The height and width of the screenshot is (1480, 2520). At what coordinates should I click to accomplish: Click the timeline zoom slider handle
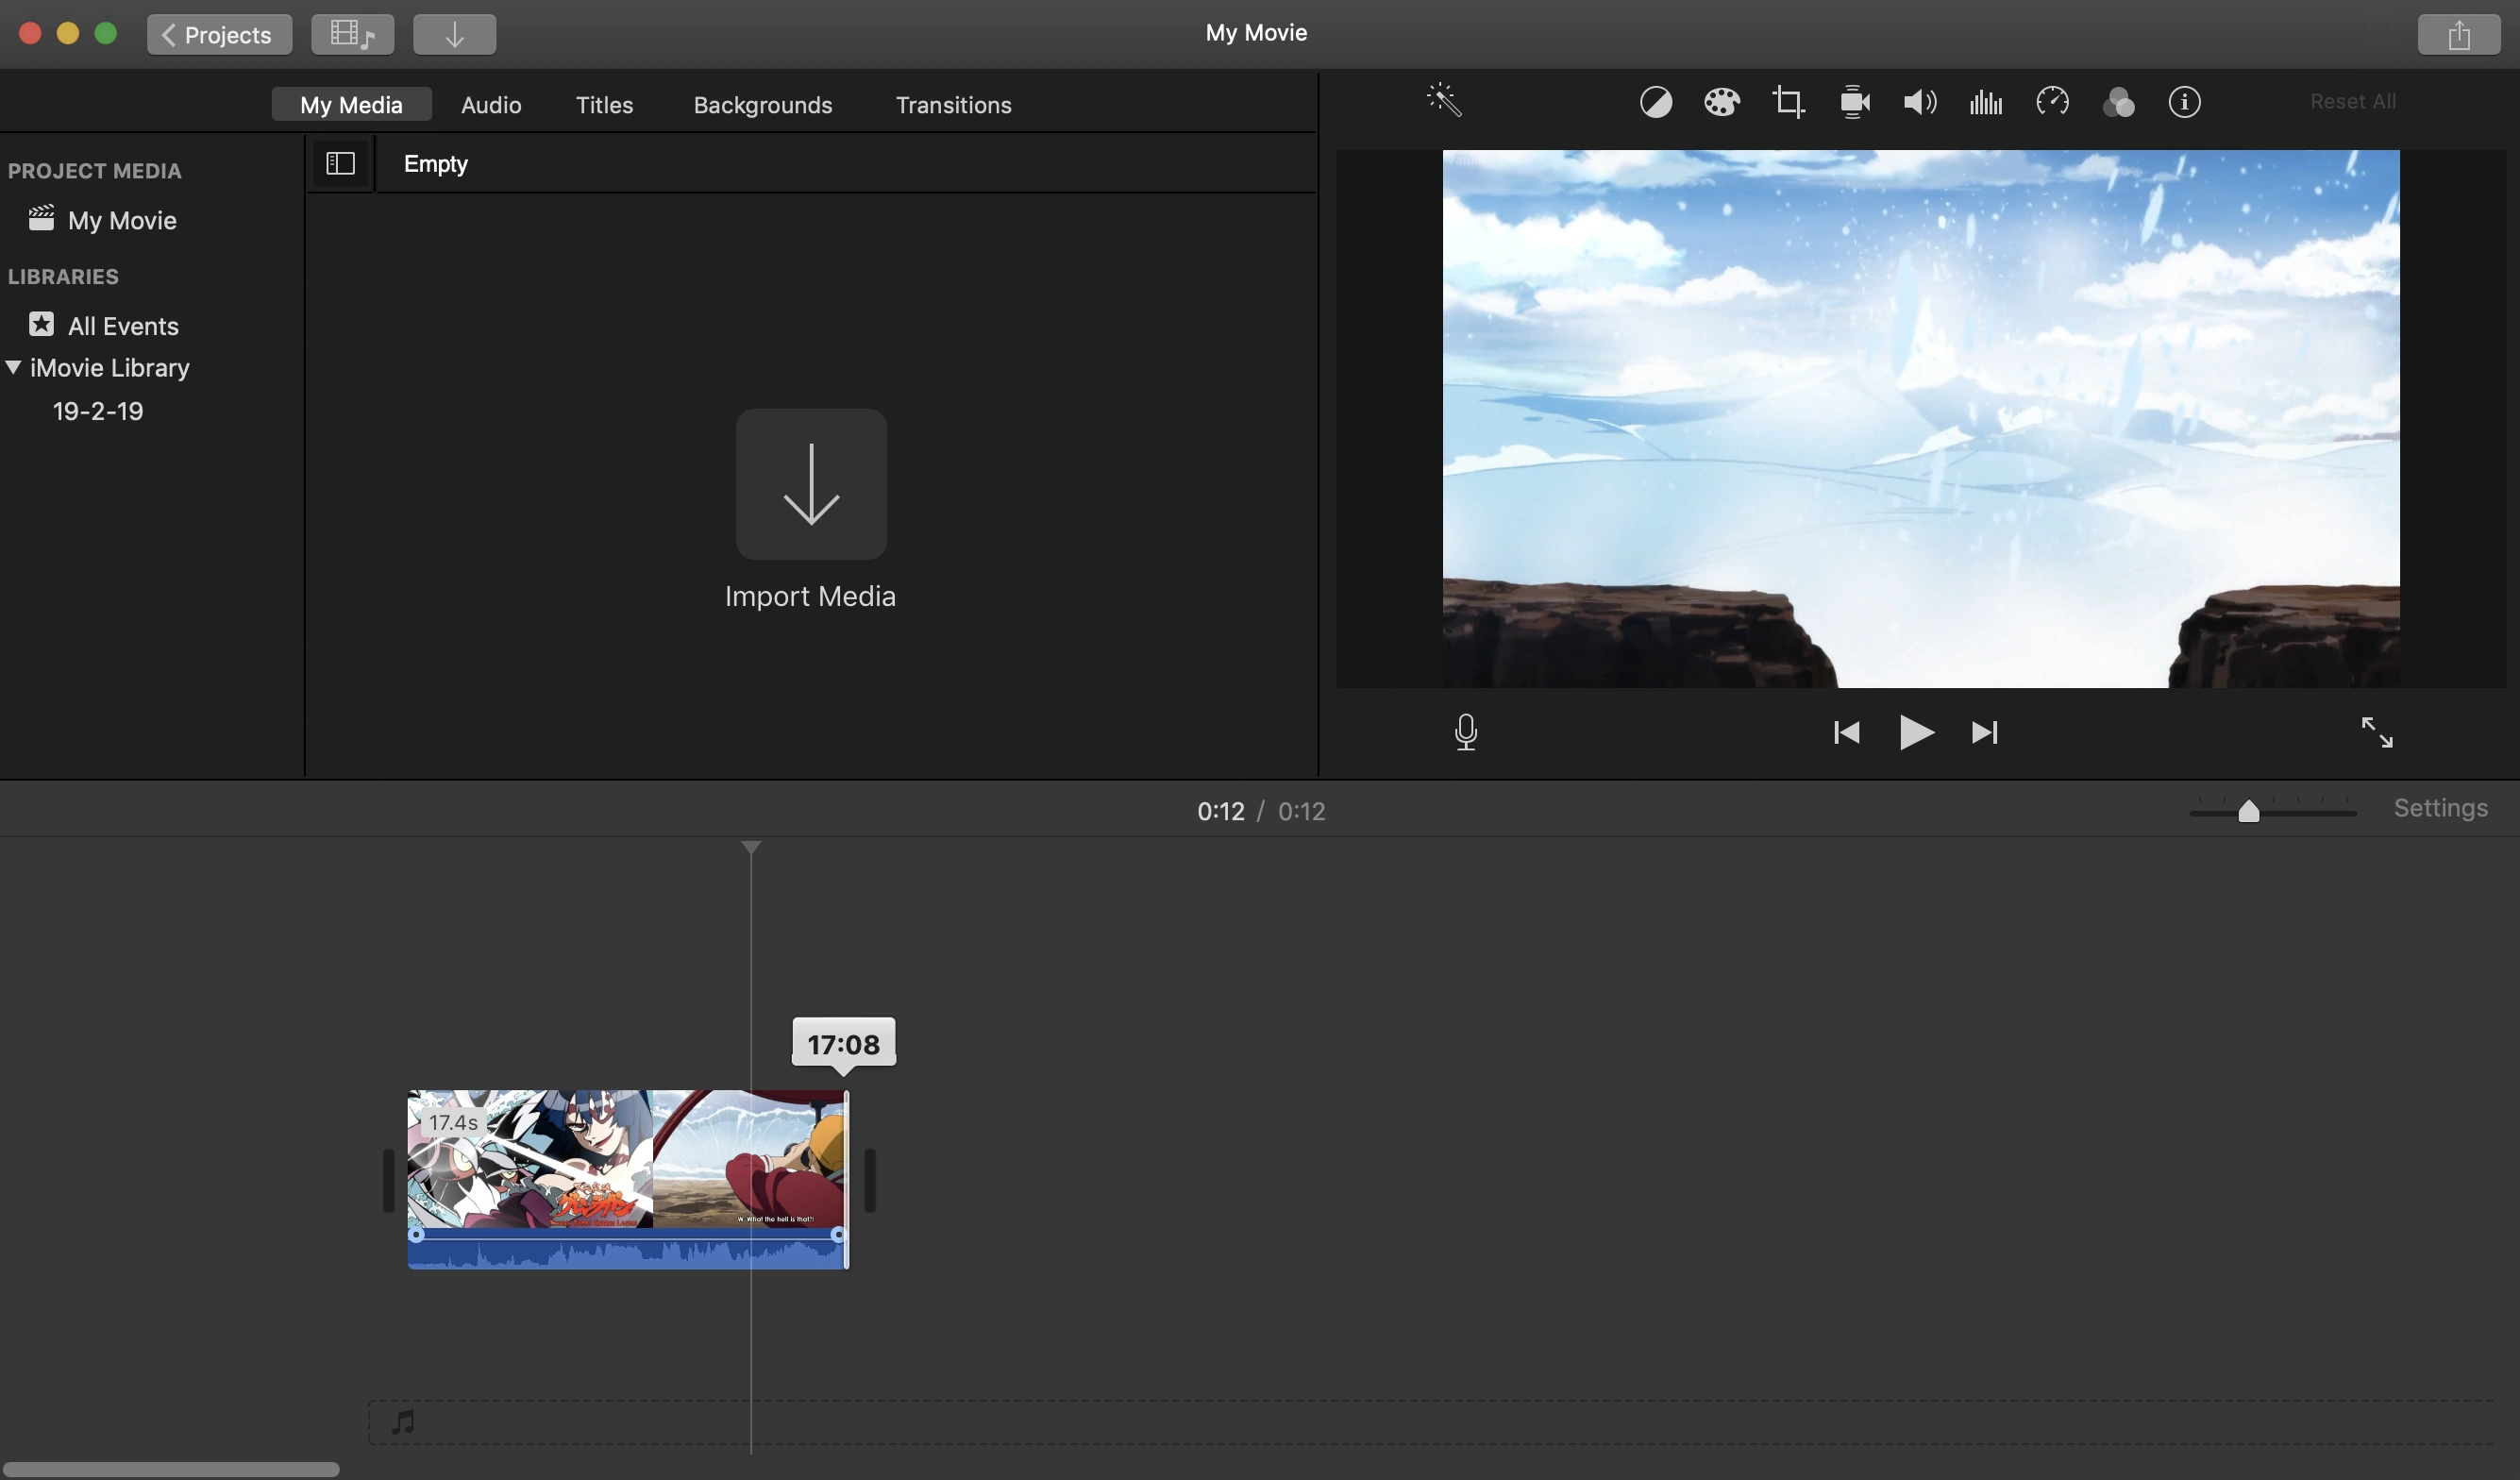point(2248,811)
